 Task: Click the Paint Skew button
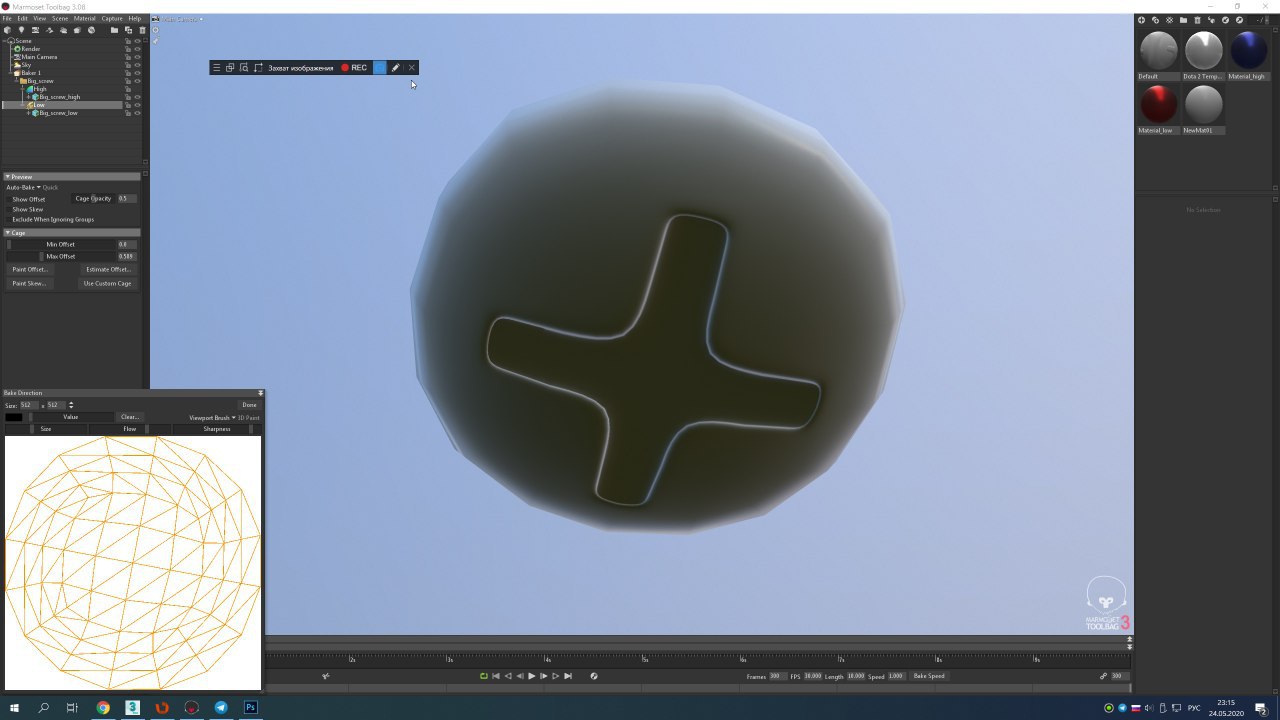[29, 283]
